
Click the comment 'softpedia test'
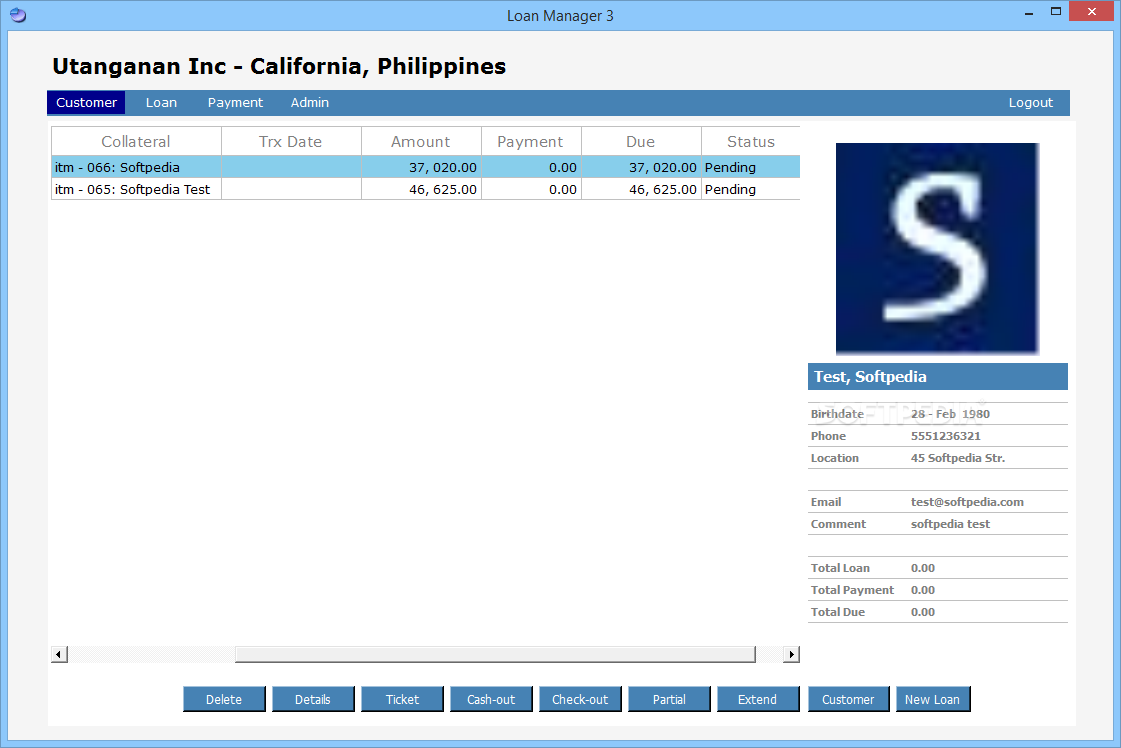[x=950, y=524]
